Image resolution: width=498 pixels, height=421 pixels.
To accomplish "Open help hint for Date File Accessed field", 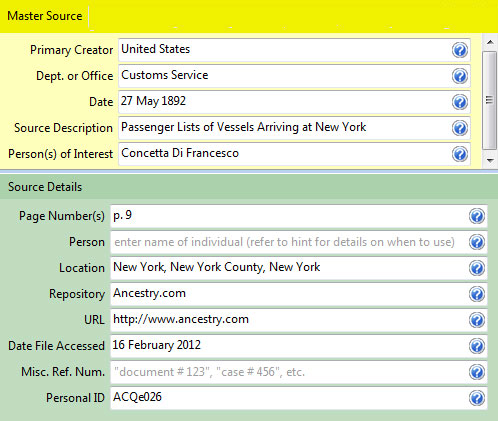I will click(477, 346).
